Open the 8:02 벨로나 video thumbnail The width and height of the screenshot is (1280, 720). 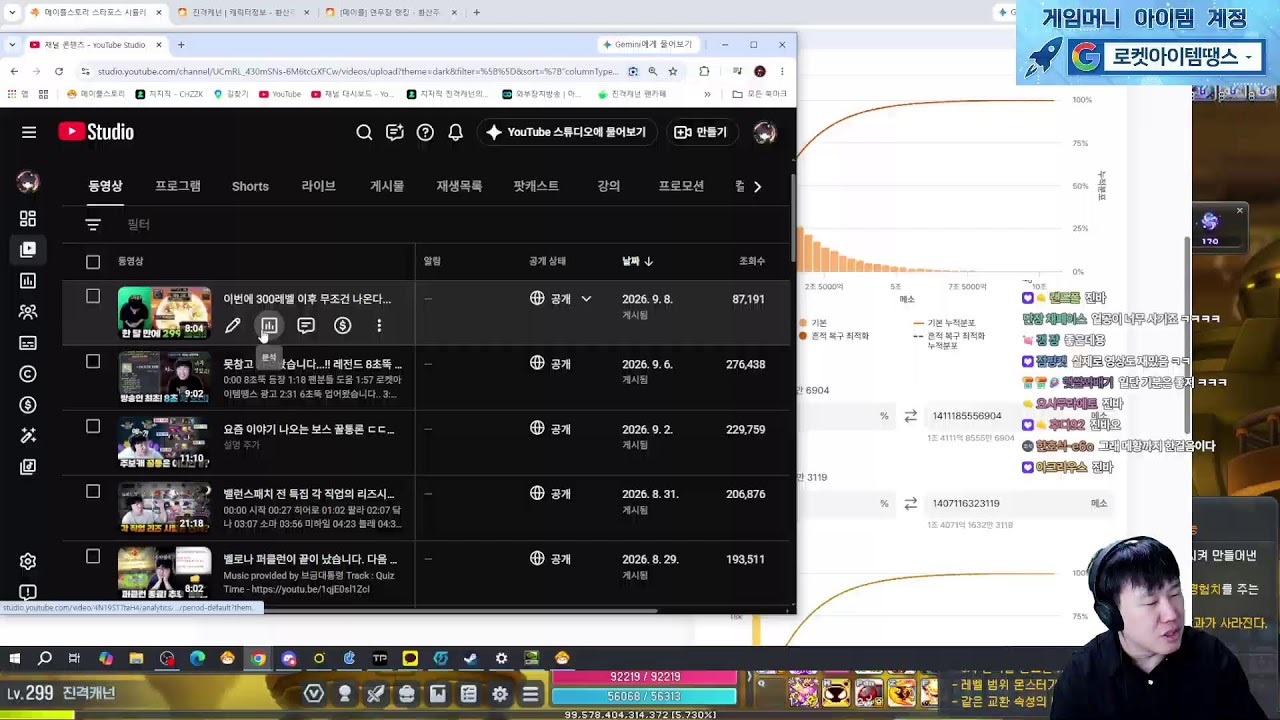click(164, 572)
